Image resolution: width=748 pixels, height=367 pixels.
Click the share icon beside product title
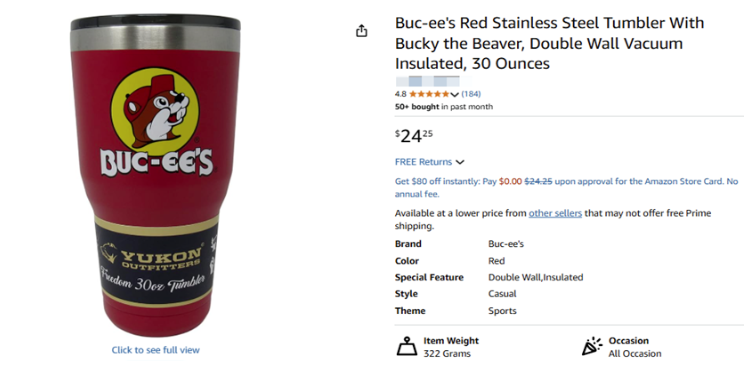tap(362, 31)
